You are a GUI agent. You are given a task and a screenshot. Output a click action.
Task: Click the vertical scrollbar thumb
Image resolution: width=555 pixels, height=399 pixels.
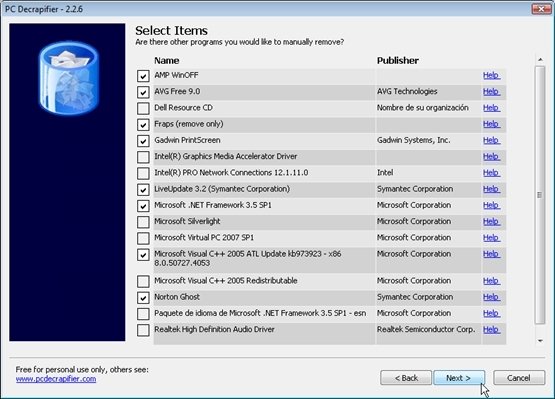pos(540,195)
